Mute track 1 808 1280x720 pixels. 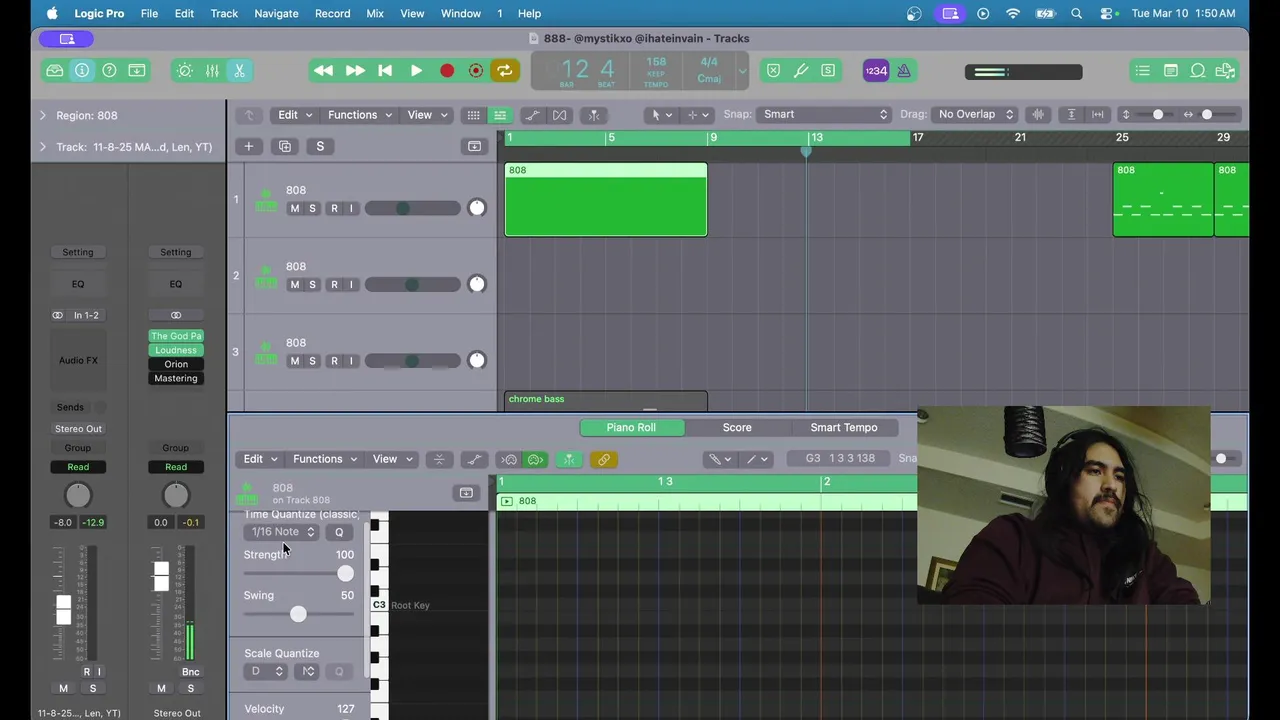pos(294,209)
